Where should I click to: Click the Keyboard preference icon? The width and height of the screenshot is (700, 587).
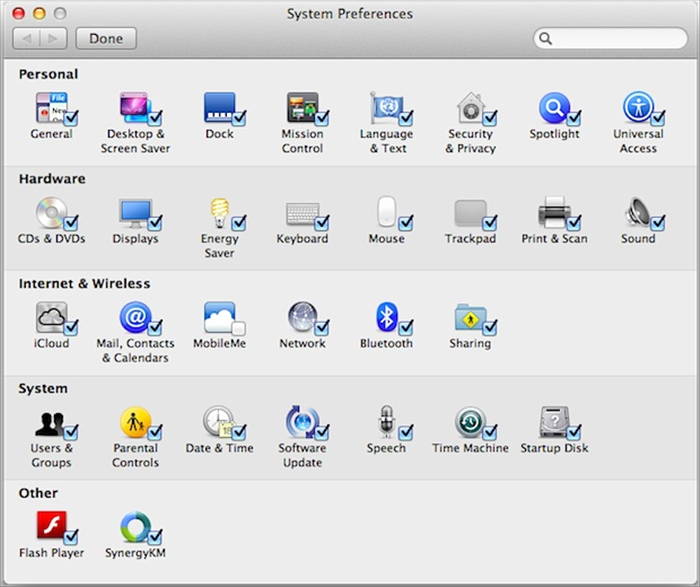tap(302, 213)
